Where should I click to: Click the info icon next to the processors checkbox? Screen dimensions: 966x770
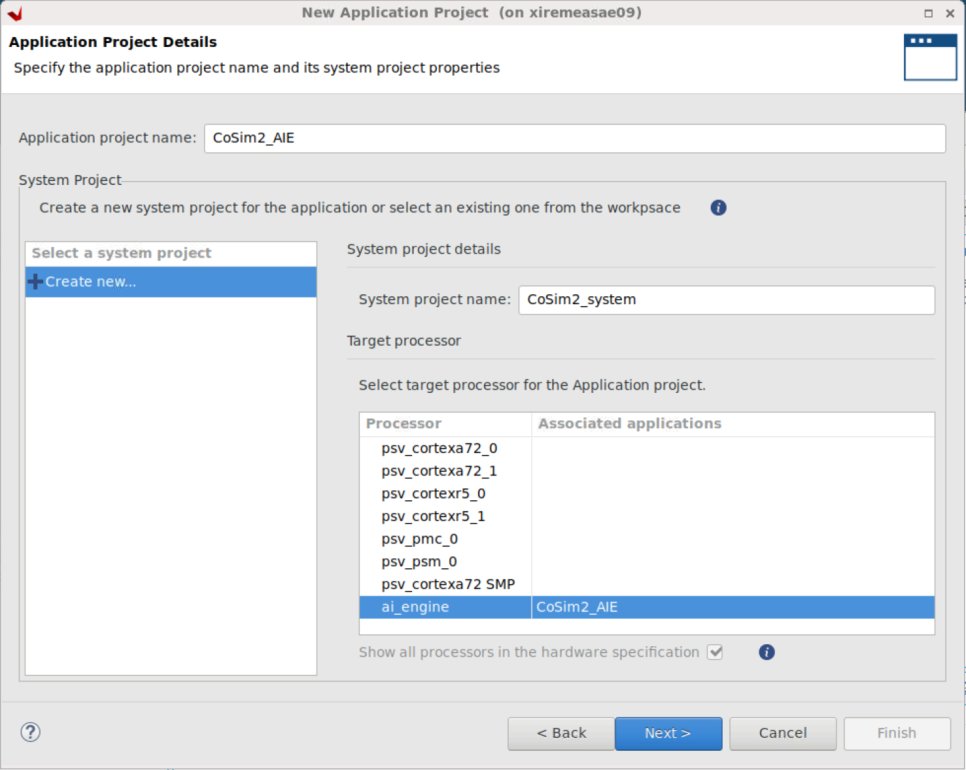point(766,652)
